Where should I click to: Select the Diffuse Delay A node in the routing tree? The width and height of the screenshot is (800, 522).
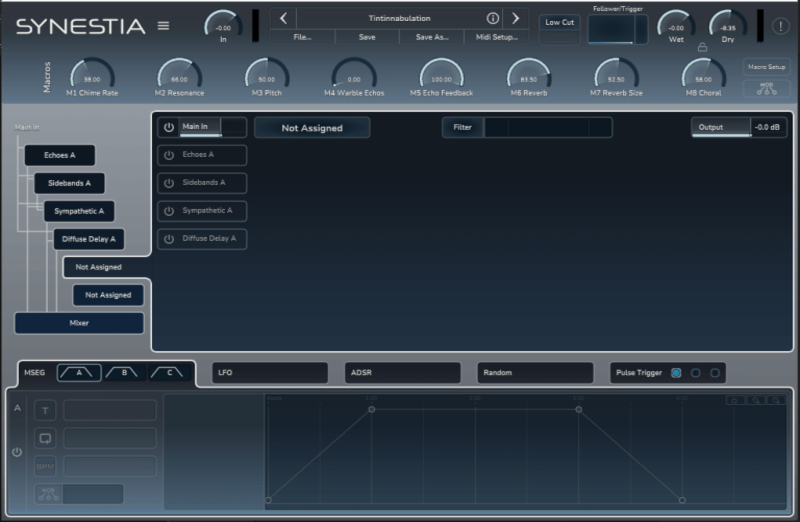(89, 239)
